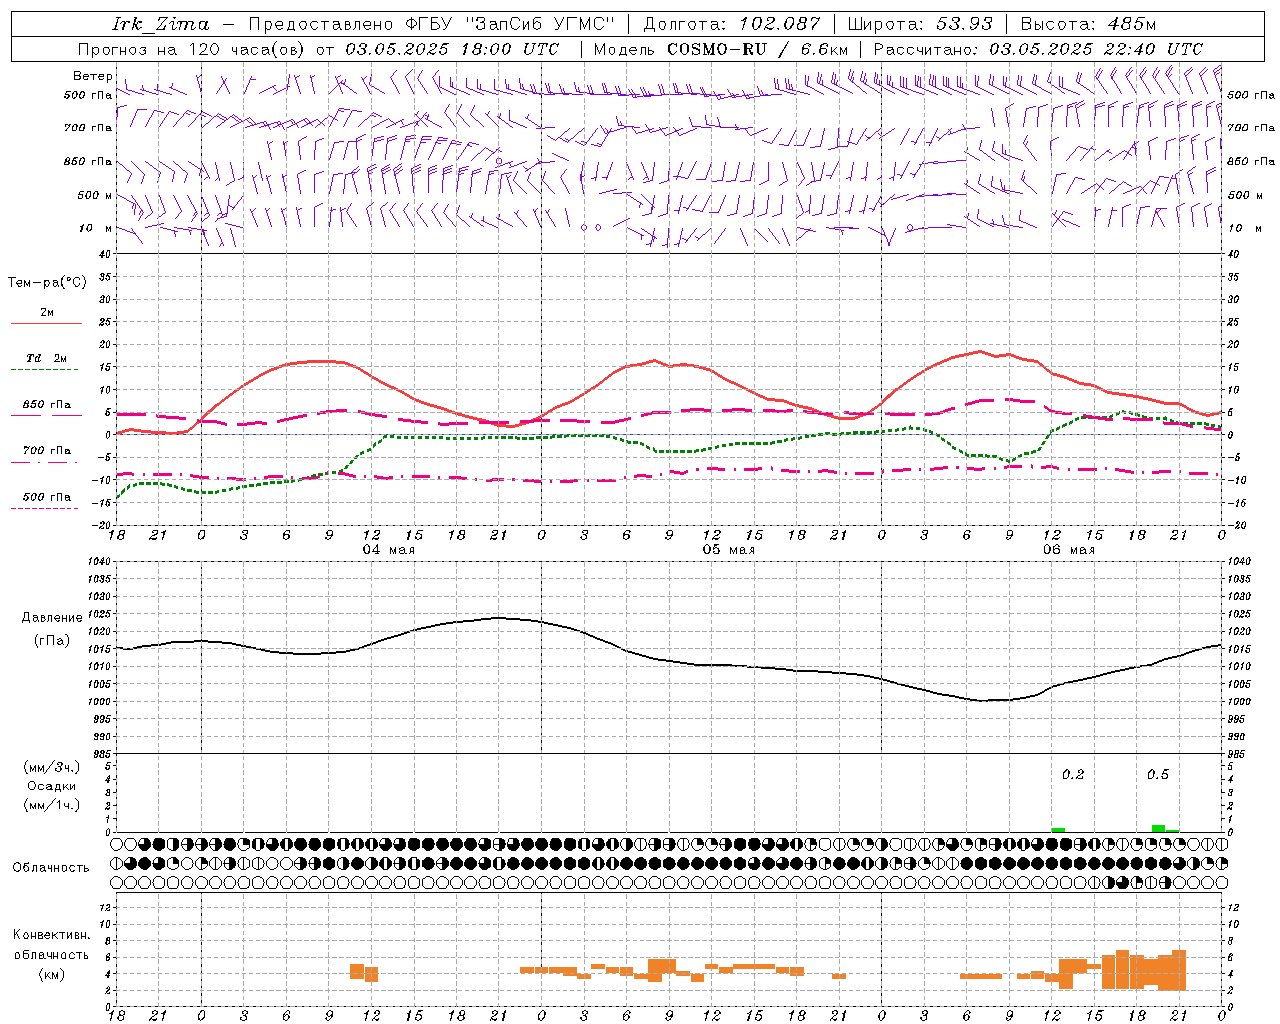
Task: Click the latitude value Широта: 53.93
Action: [x=920, y=24]
